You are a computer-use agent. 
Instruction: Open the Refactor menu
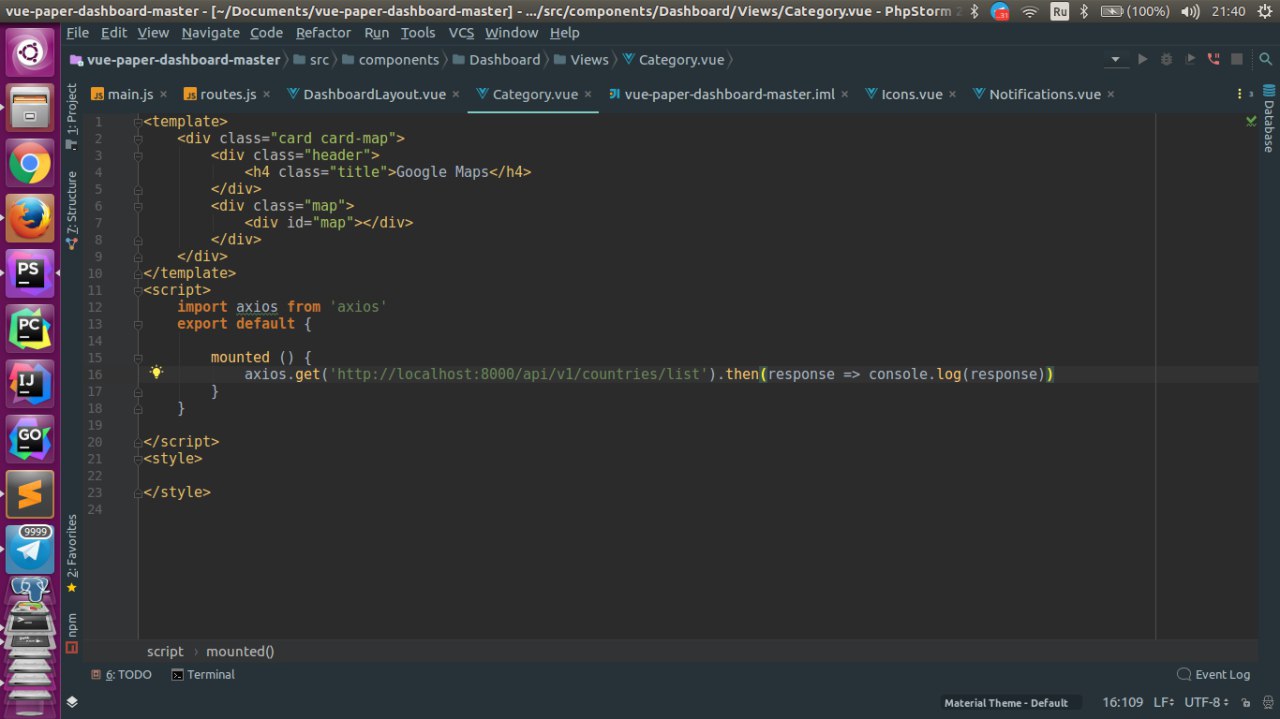(x=323, y=32)
